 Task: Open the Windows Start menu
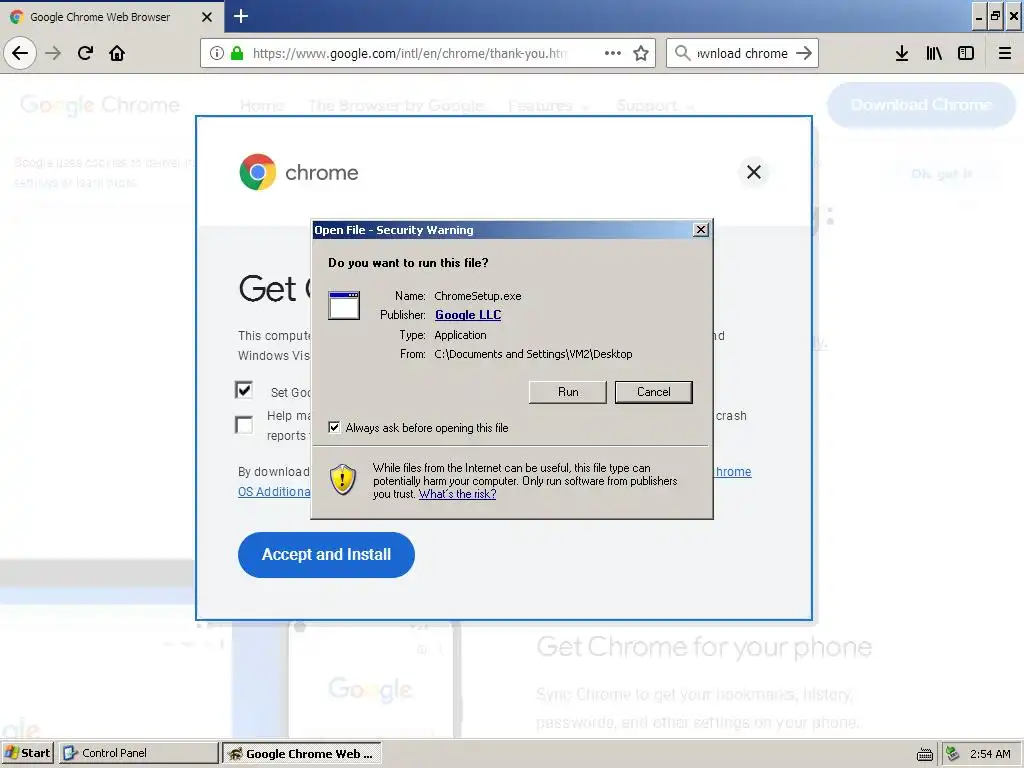tap(27, 753)
